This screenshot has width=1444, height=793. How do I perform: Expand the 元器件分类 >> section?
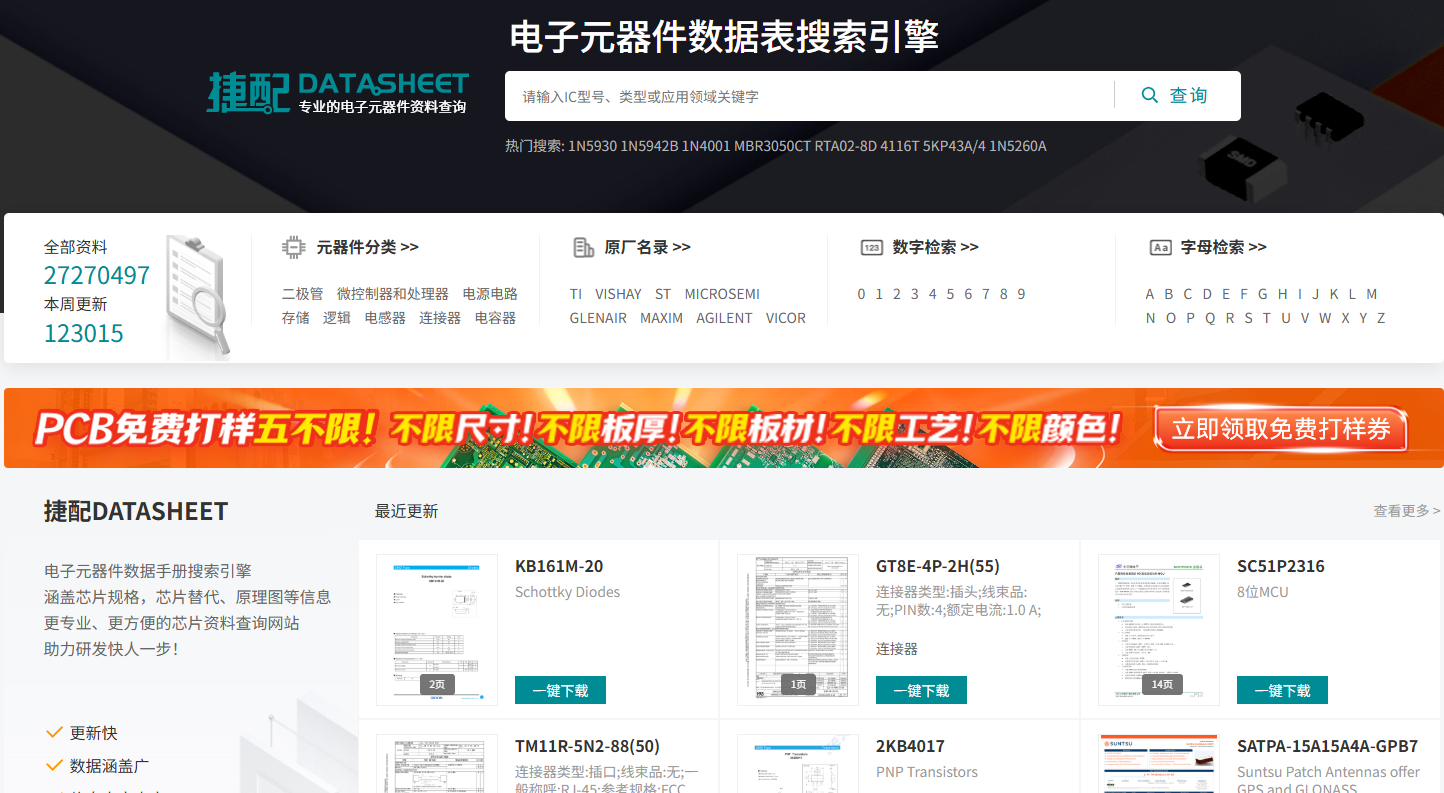(x=367, y=247)
